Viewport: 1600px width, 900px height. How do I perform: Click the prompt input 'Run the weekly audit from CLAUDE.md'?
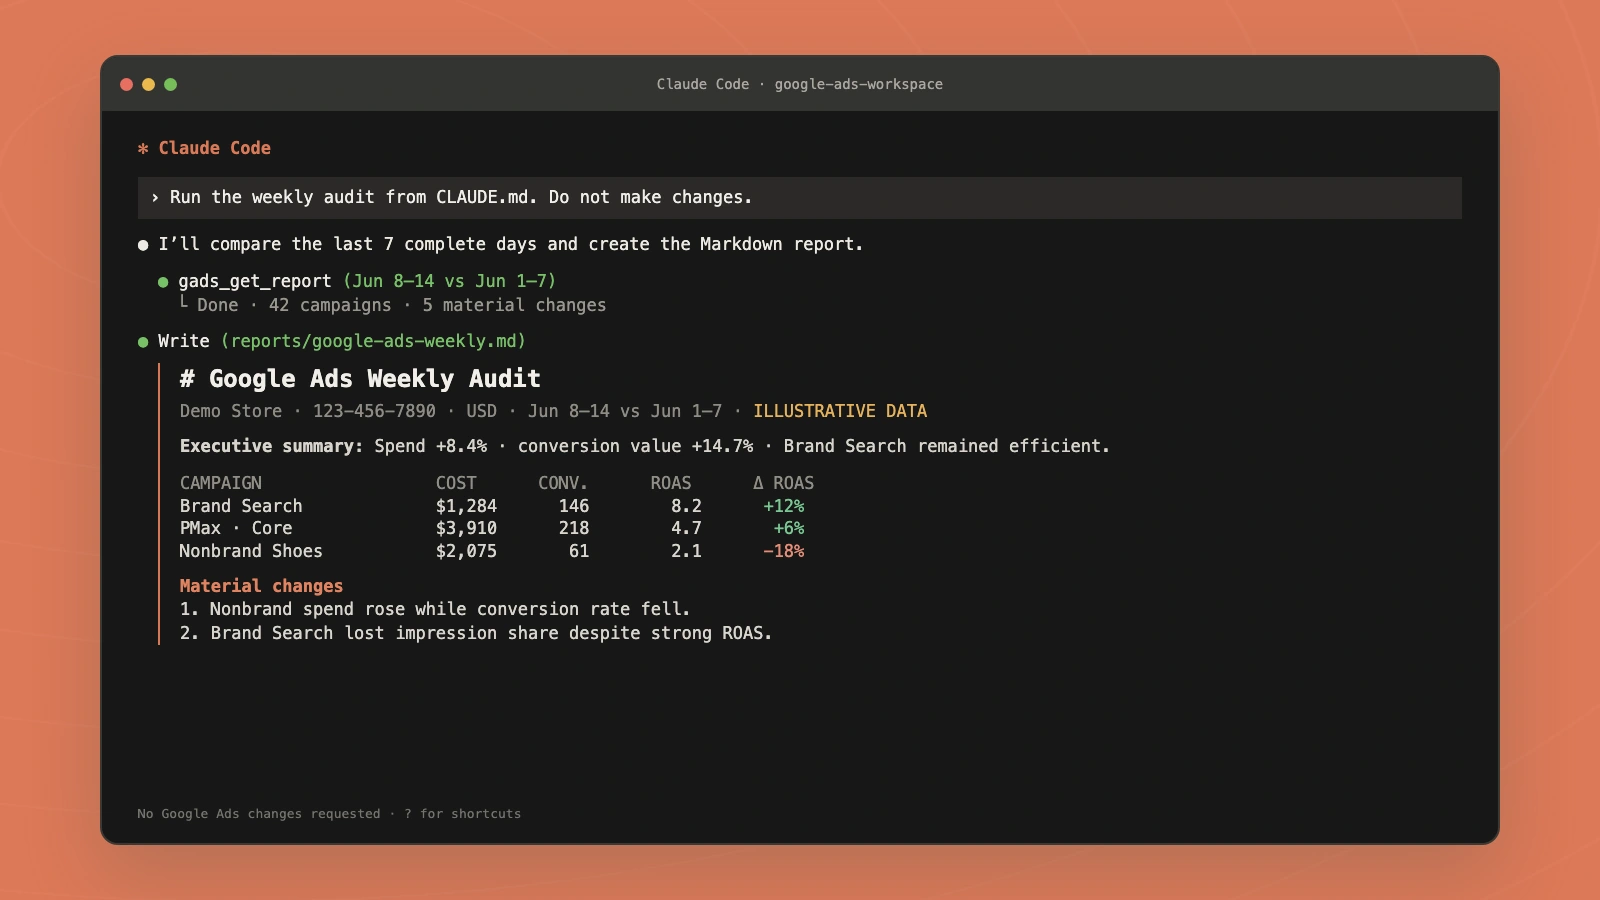(799, 198)
